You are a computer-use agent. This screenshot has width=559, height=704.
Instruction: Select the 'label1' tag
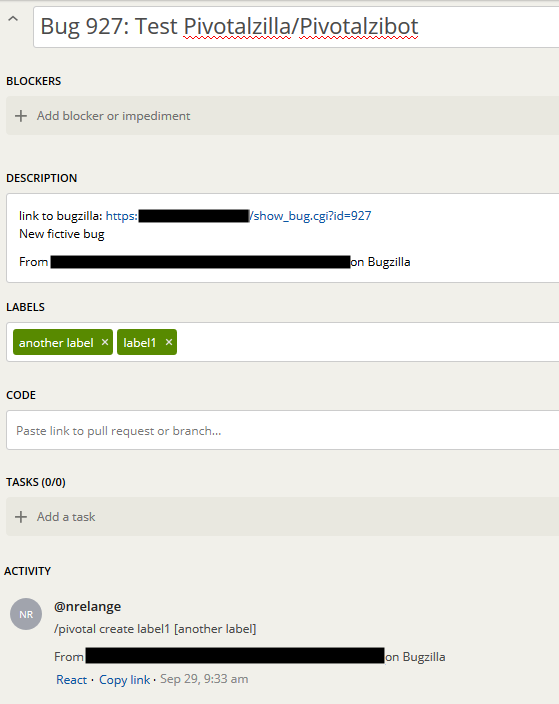pyautogui.click(x=140, y=343)
